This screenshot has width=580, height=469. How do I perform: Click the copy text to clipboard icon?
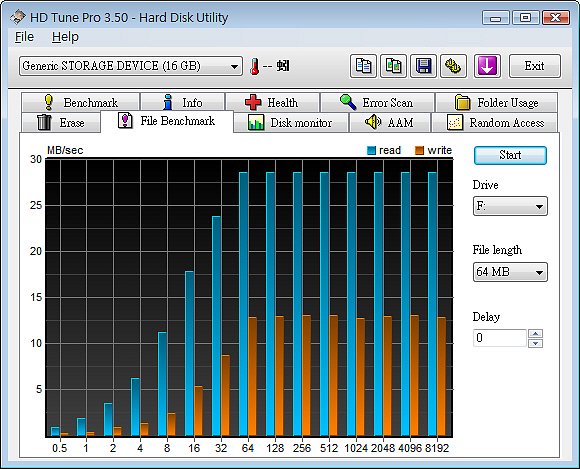363,66
